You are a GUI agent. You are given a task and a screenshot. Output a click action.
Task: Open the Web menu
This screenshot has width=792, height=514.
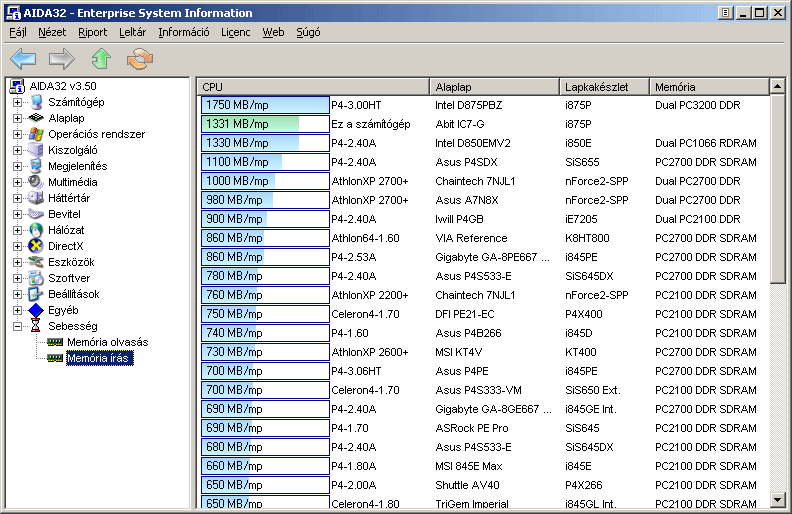pos(273,32)
